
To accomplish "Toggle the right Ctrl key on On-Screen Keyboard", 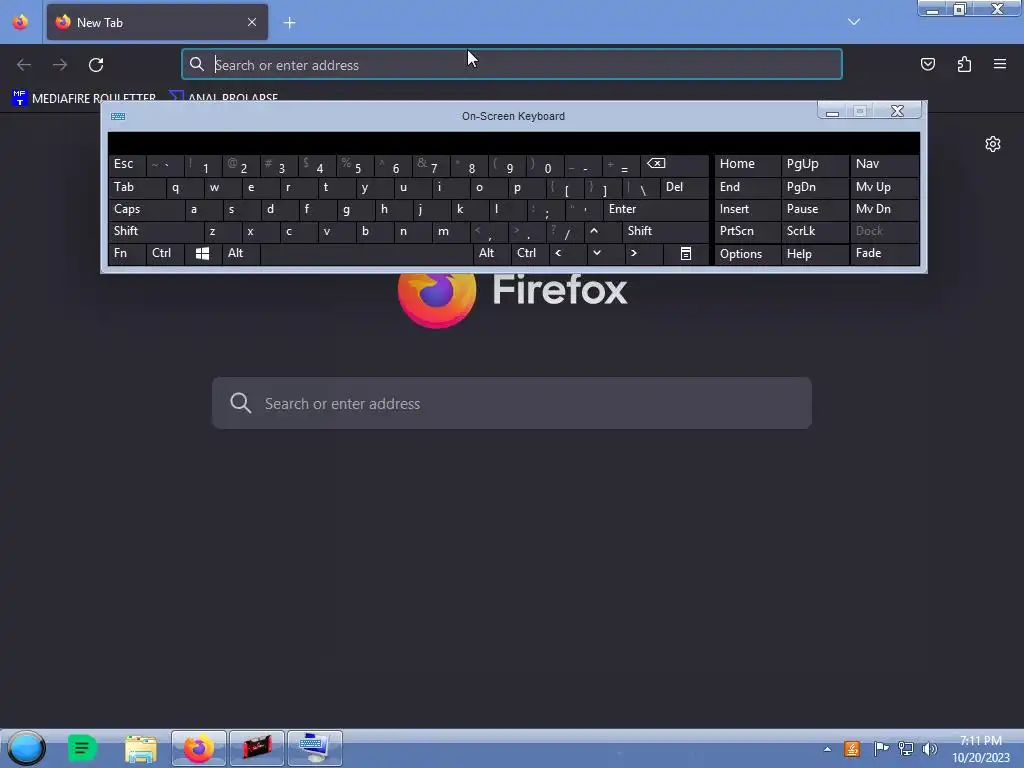I will 530,253.
